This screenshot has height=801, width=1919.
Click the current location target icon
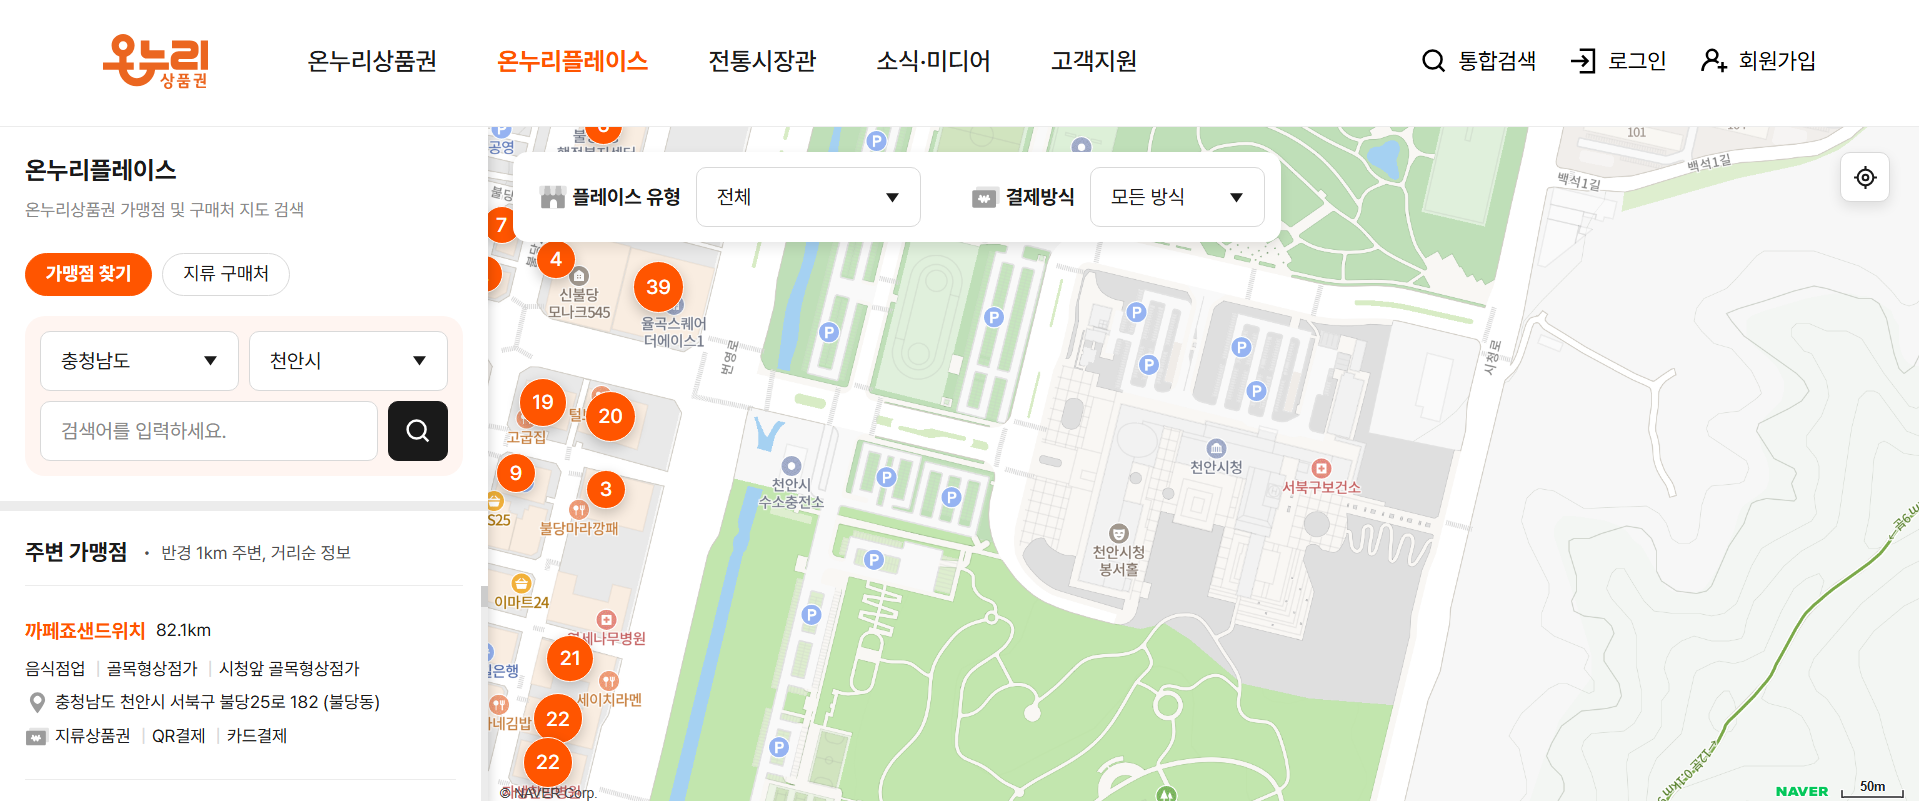1865,177
